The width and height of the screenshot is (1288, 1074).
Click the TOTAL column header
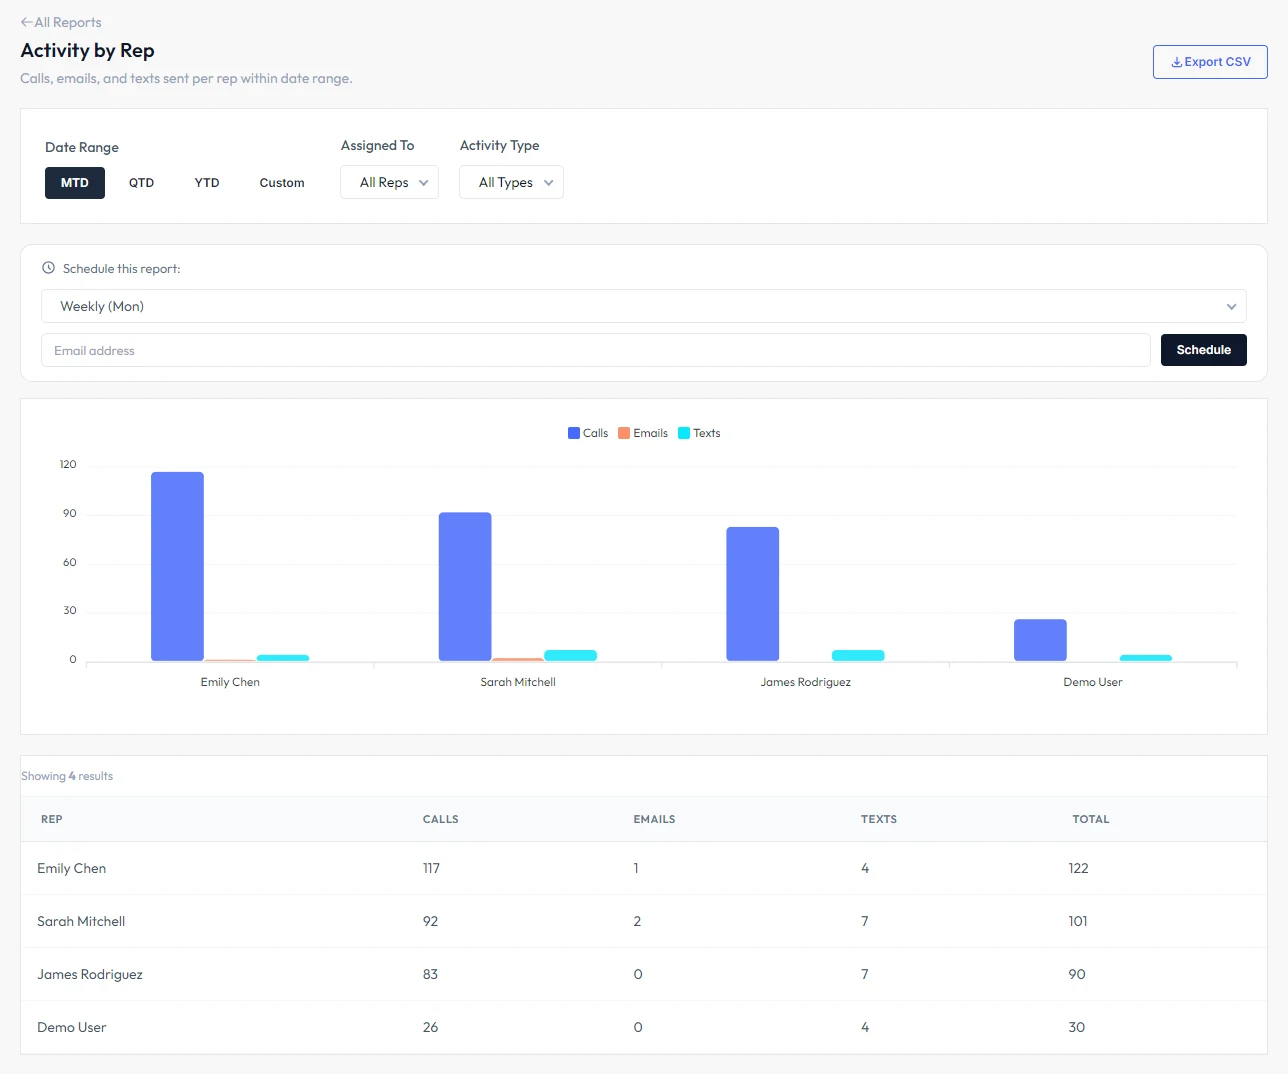(x=1091, y=819)
